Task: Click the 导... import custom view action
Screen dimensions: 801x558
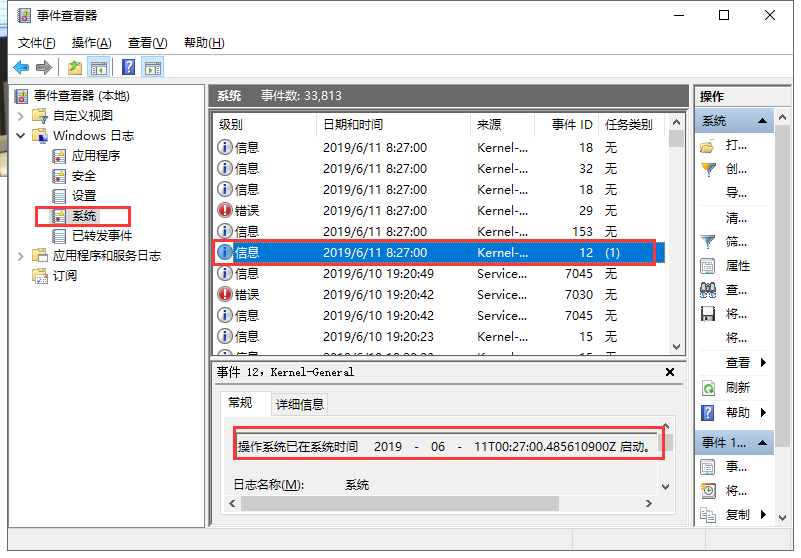Action: click(x=736, y=193)
